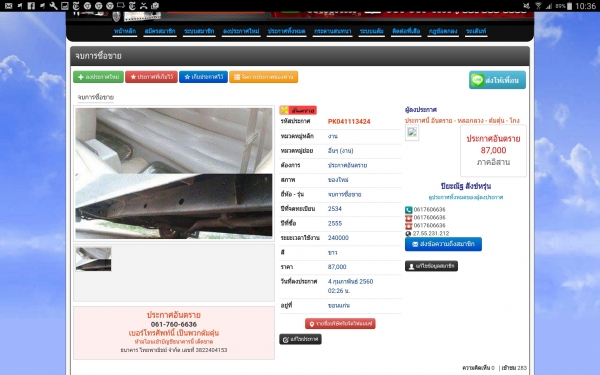Viewport: 600px width, 375px height.
Task: Click the red star button
Action: [x=151, y=77]
